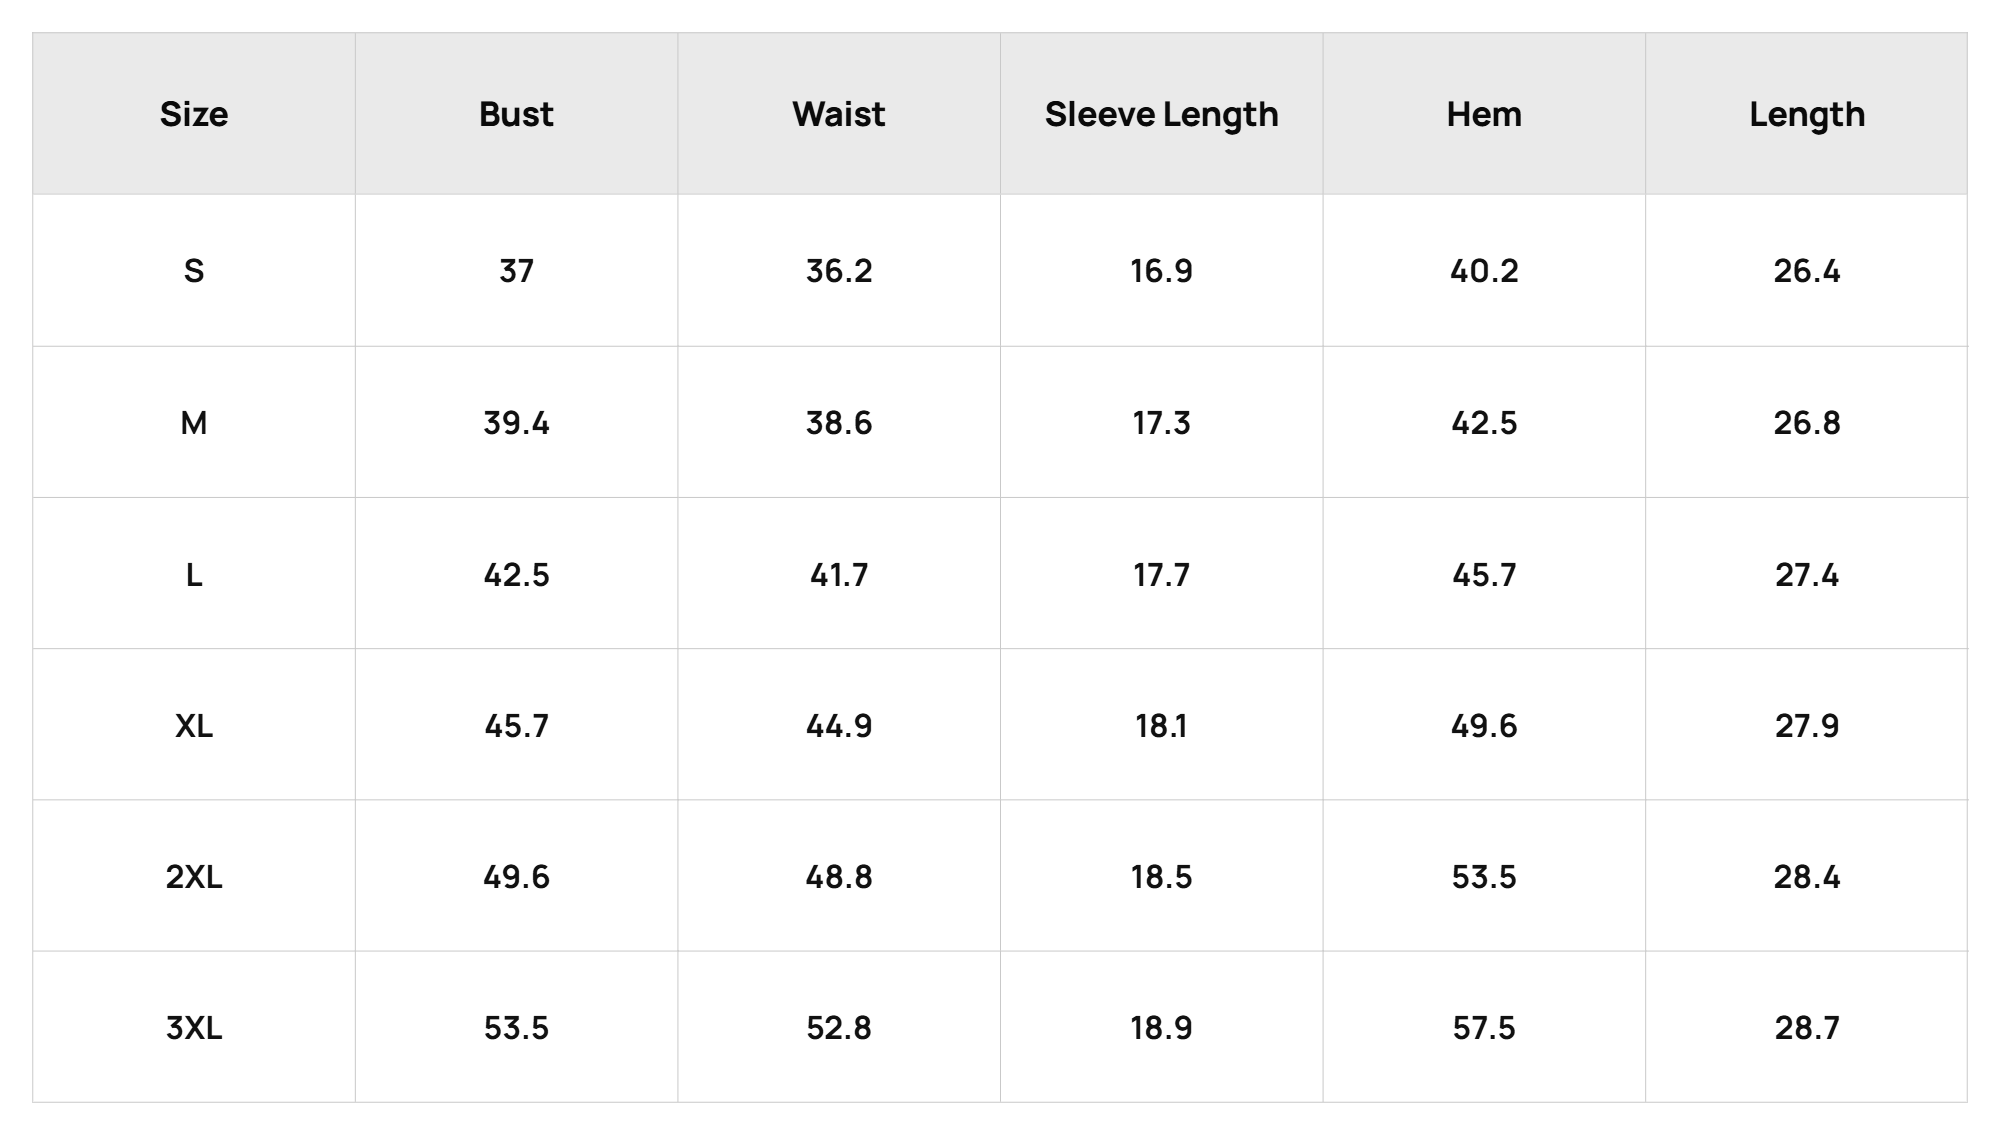Click the sleeve length value 17.7

coord(1161,575)
